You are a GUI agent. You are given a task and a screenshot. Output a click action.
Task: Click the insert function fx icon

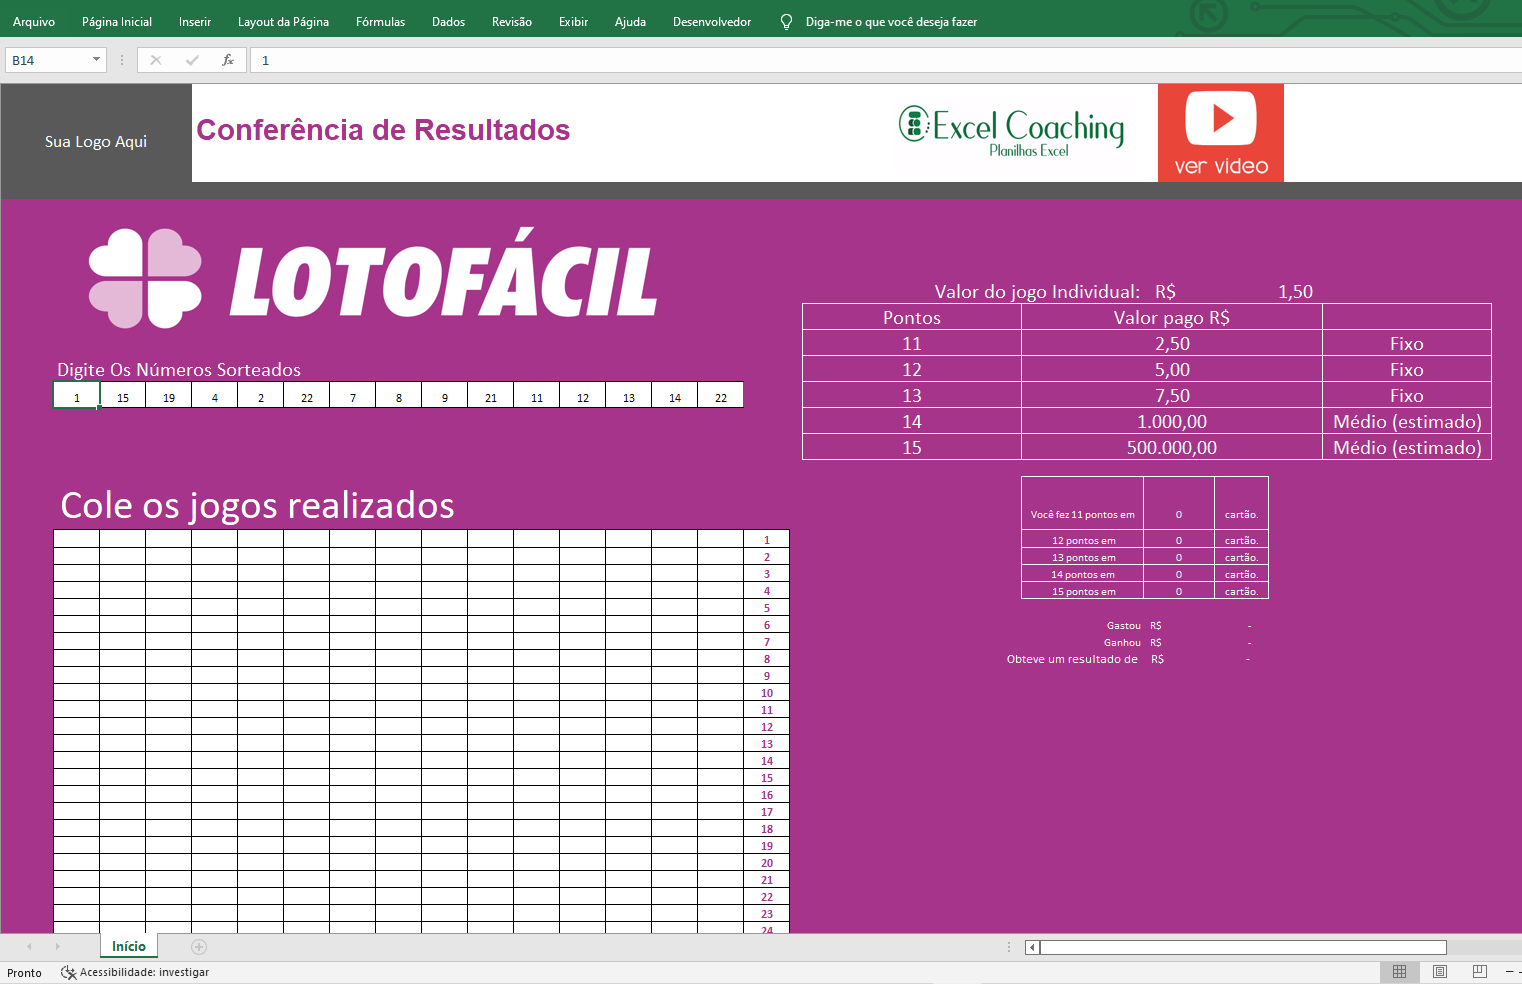click(228, 60)
